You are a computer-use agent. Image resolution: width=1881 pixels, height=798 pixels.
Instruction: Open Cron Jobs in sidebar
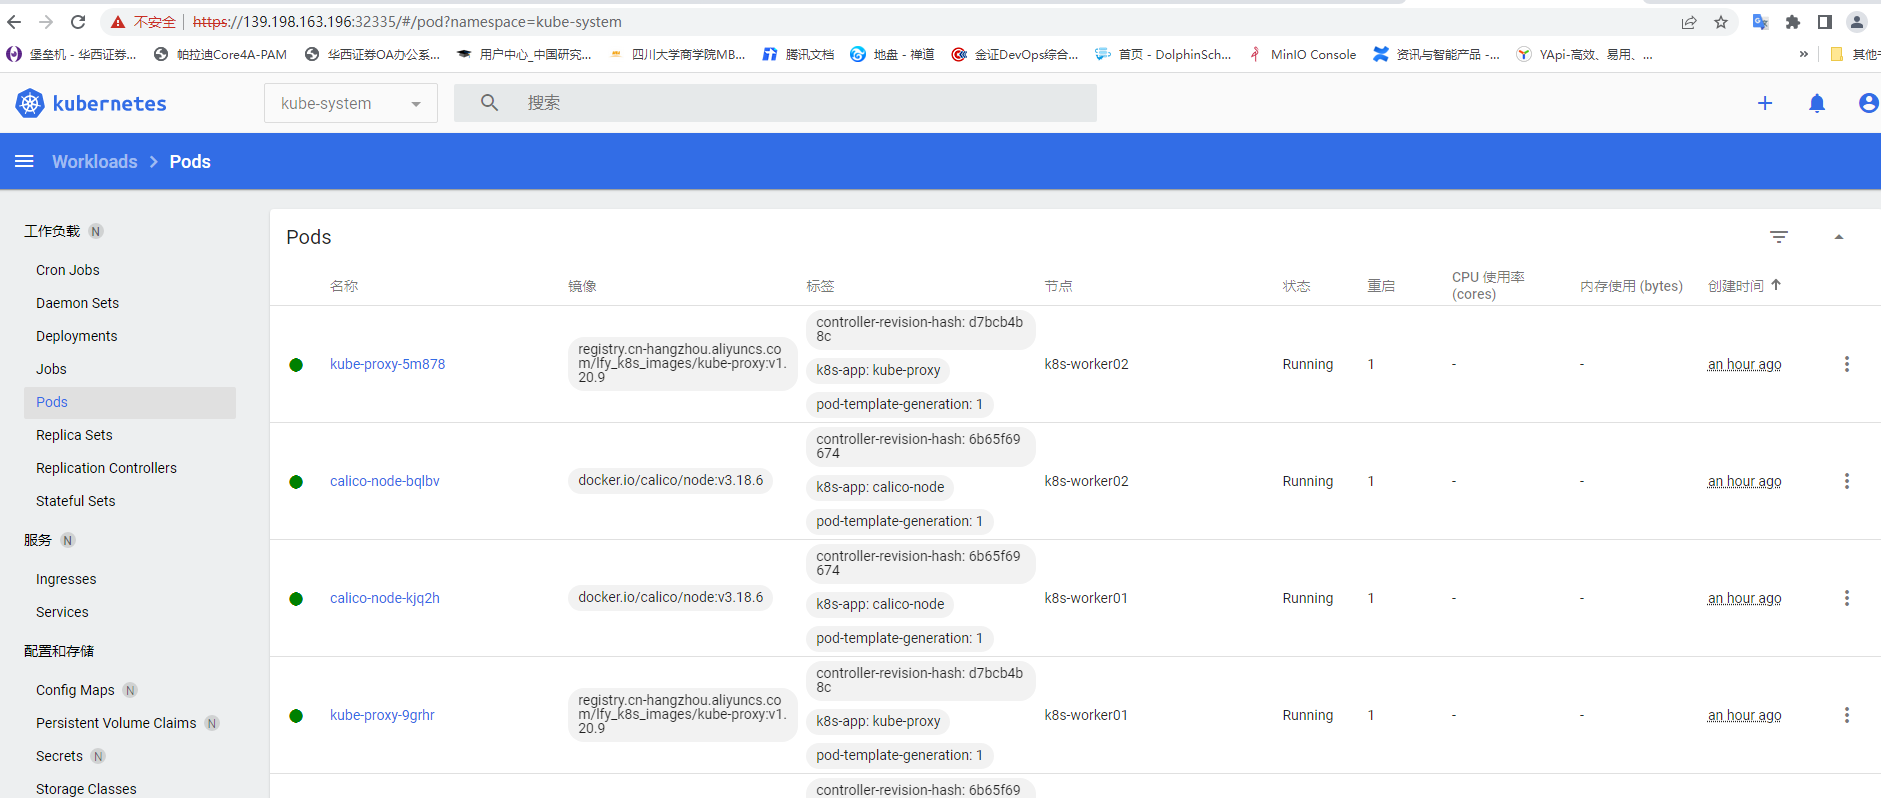pos(68,270)
